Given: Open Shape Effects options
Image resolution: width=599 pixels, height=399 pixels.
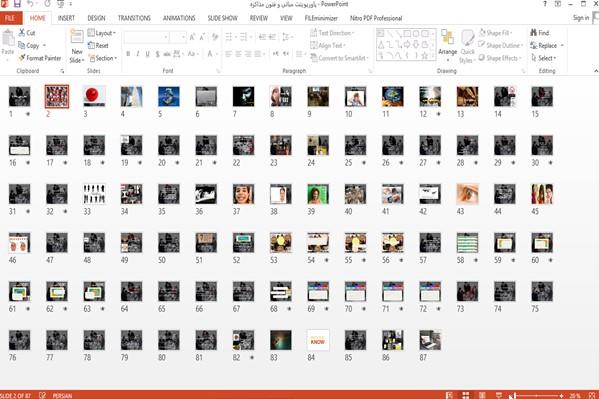Looking at the screenshot, I should (x=500, y=58).
